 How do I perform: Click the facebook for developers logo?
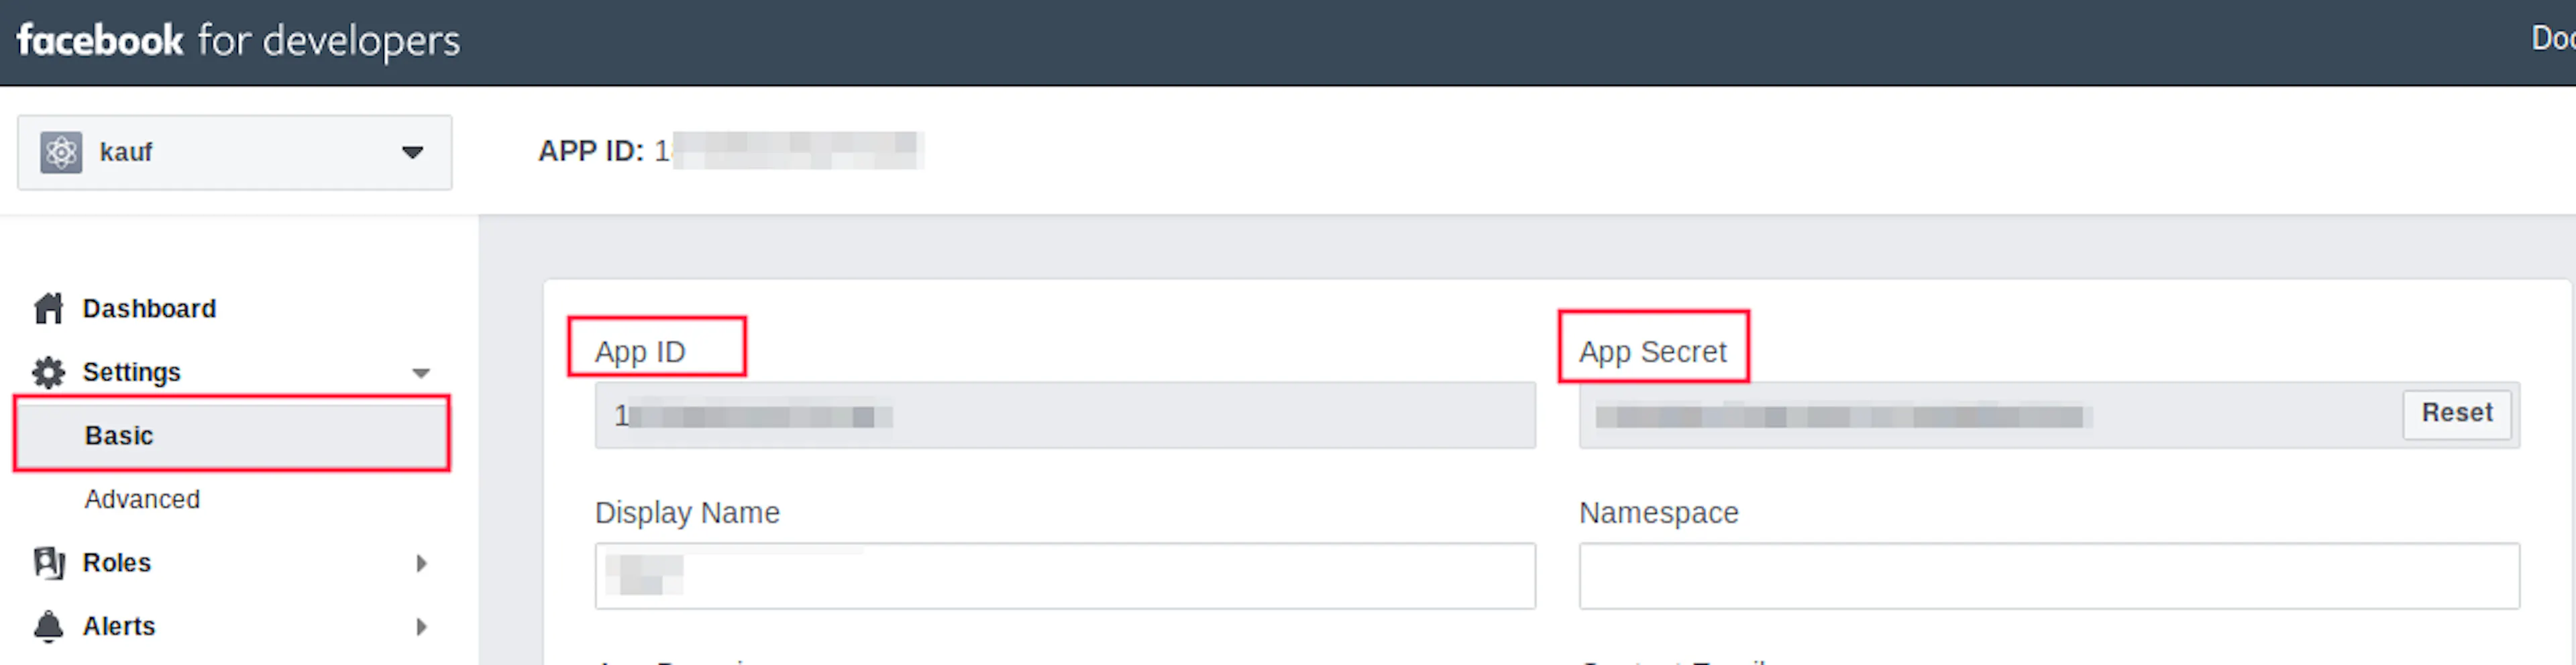(238, 41)
